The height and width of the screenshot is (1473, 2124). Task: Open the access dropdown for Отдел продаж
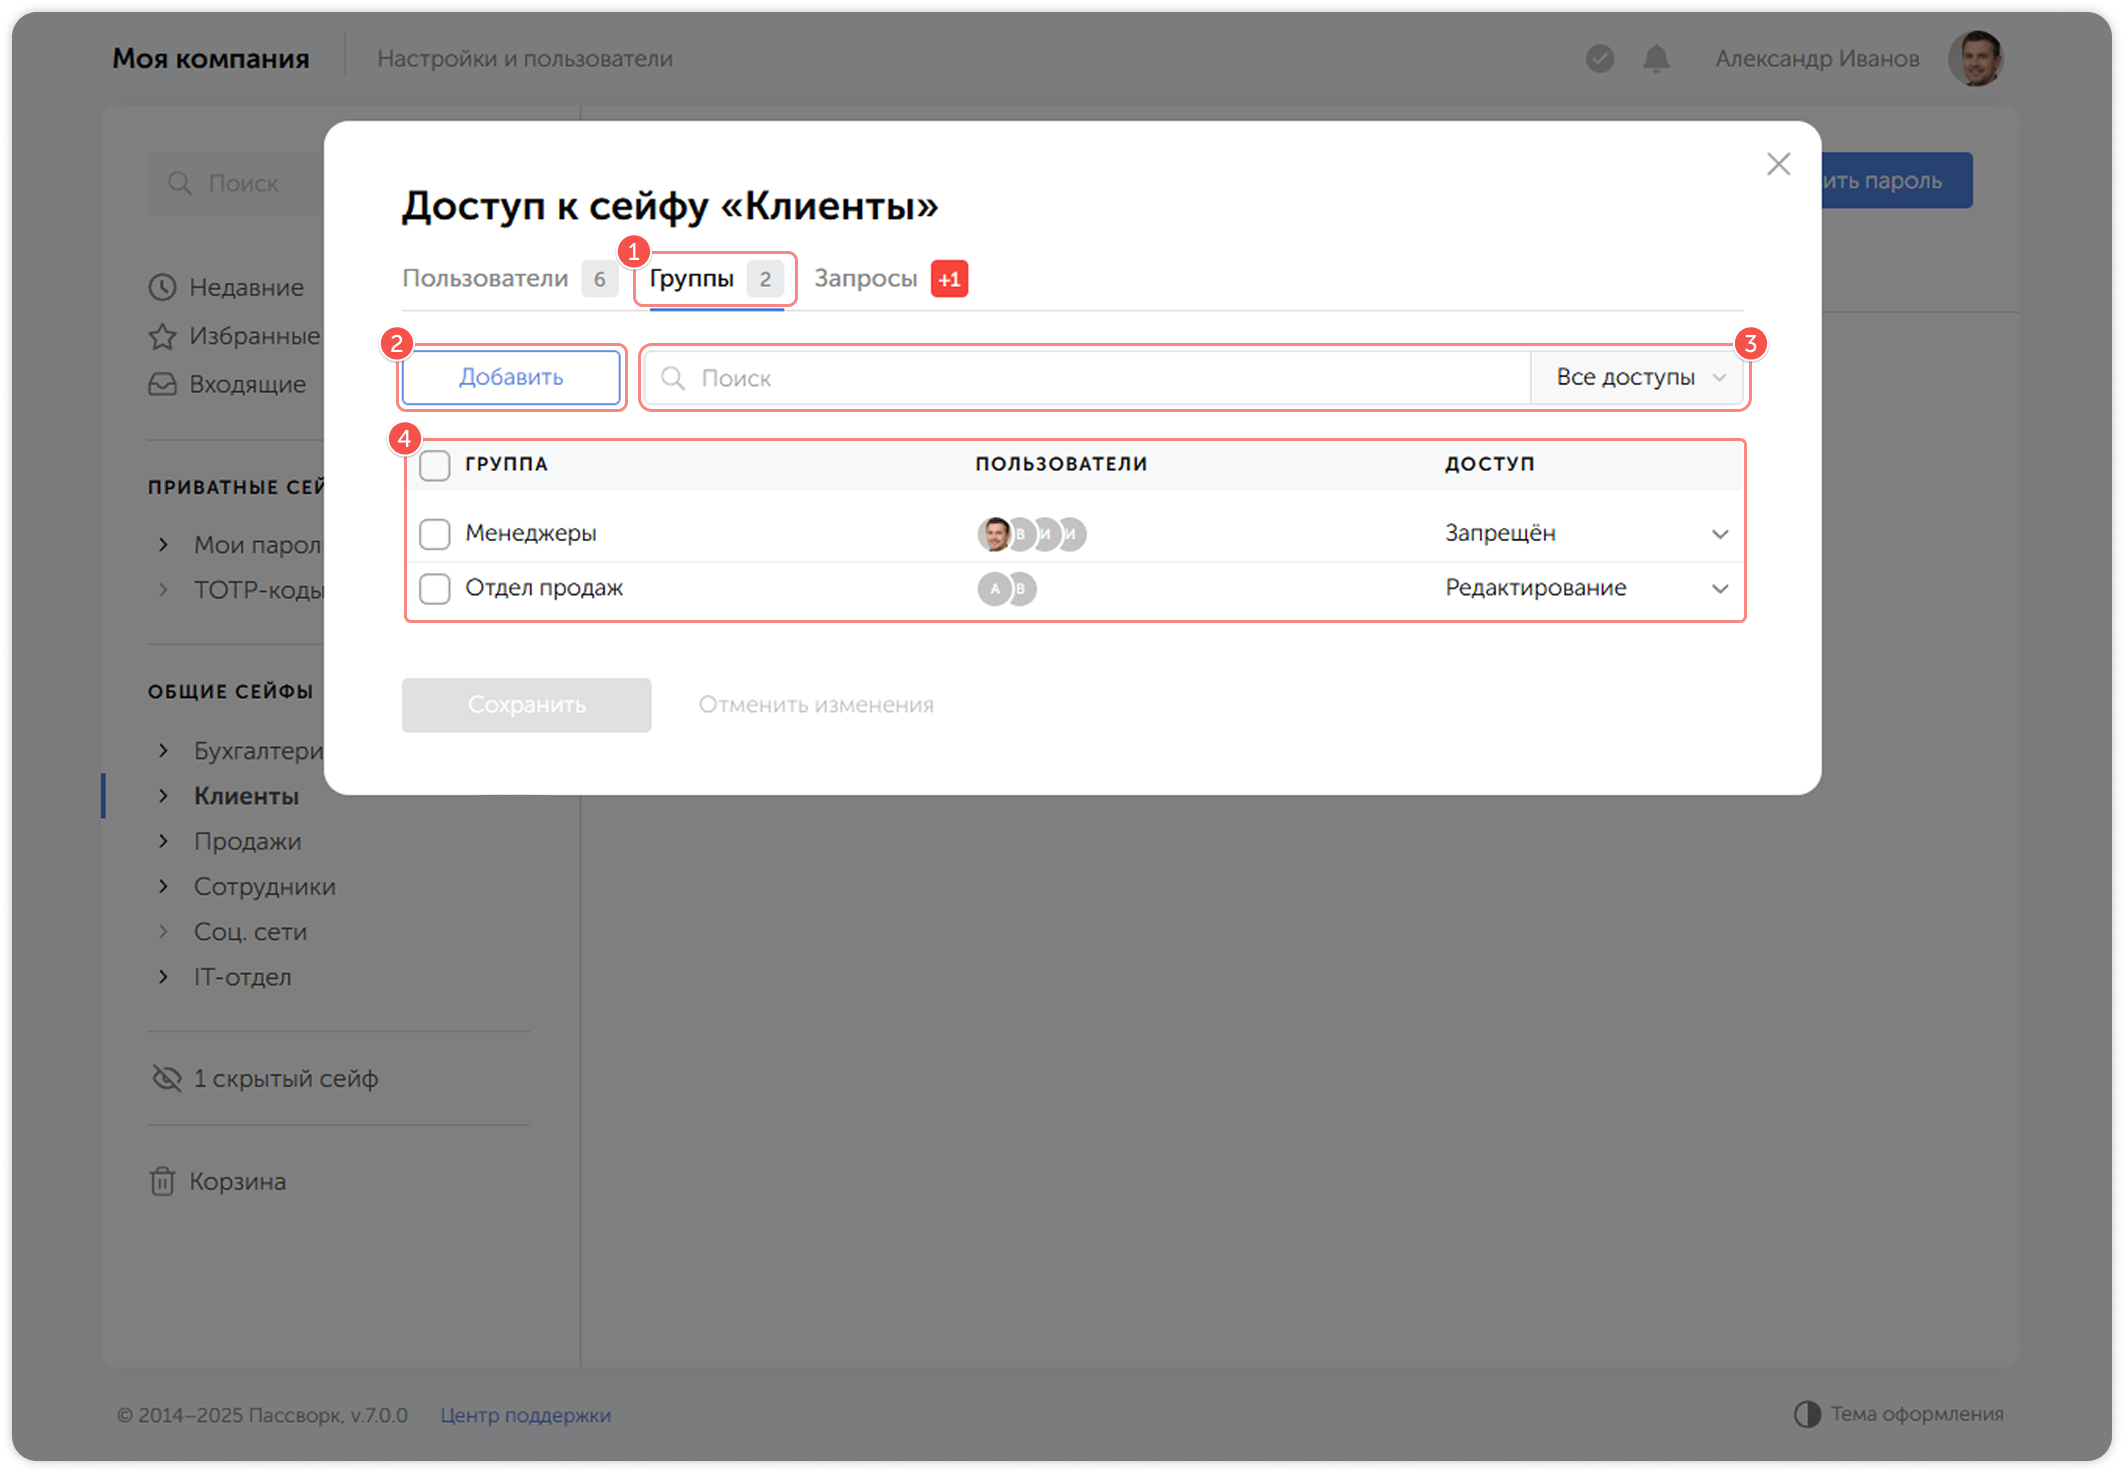click(x=1719, y=588)
